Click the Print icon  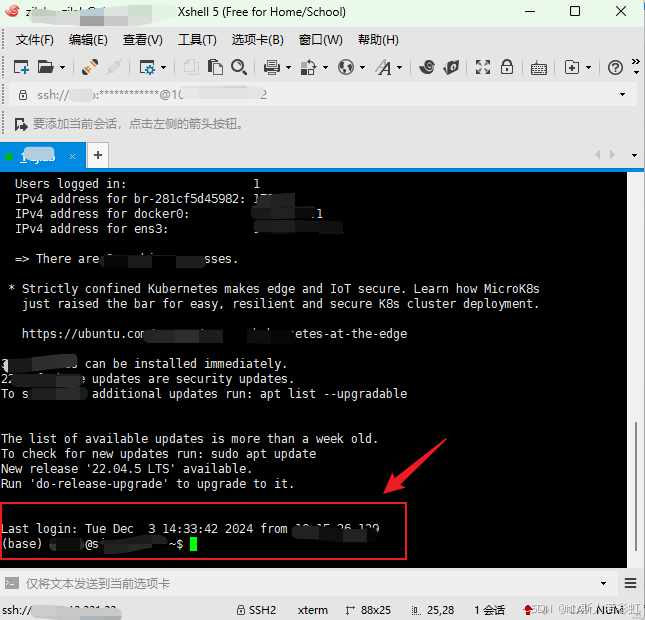pyautogui.click(x=271, y=67)
